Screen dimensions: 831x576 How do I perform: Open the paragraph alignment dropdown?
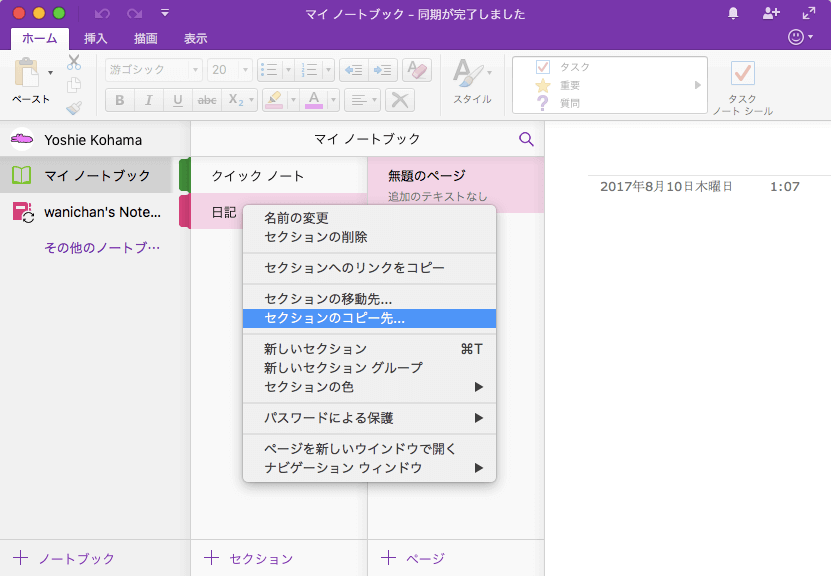point(363,100)
